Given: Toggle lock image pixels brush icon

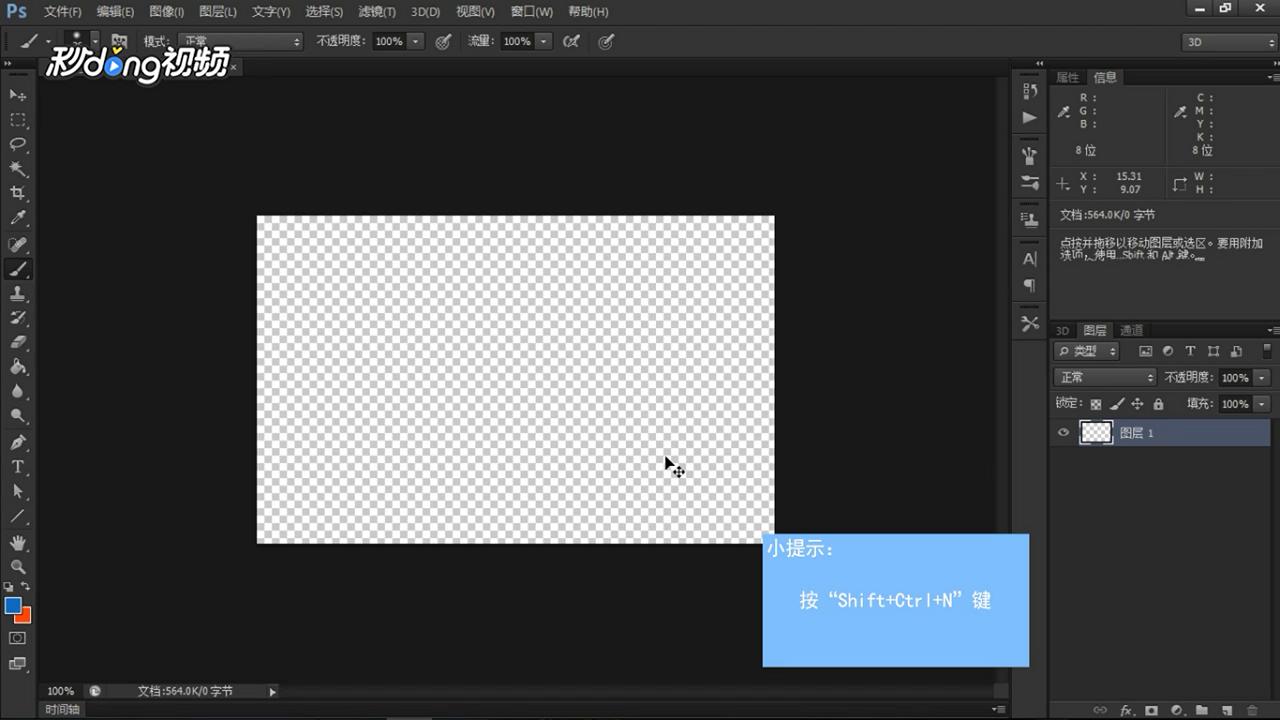Looking at the screenshot, I should coord(1117,404).
